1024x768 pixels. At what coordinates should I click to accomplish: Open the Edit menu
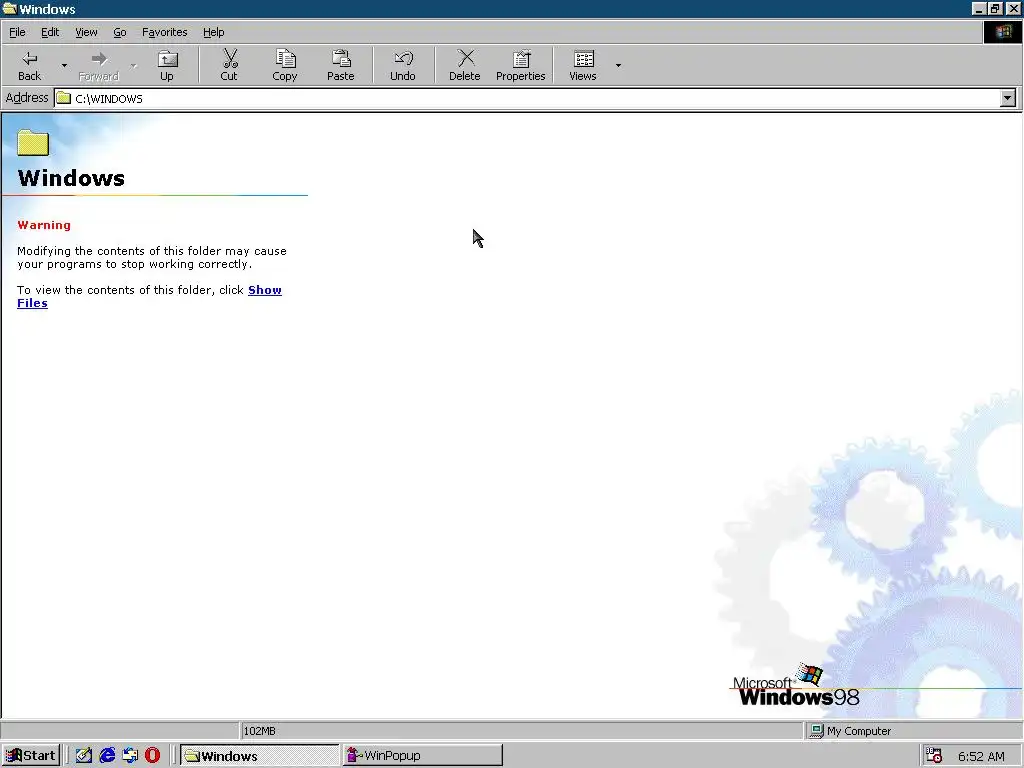coord(50,32)
